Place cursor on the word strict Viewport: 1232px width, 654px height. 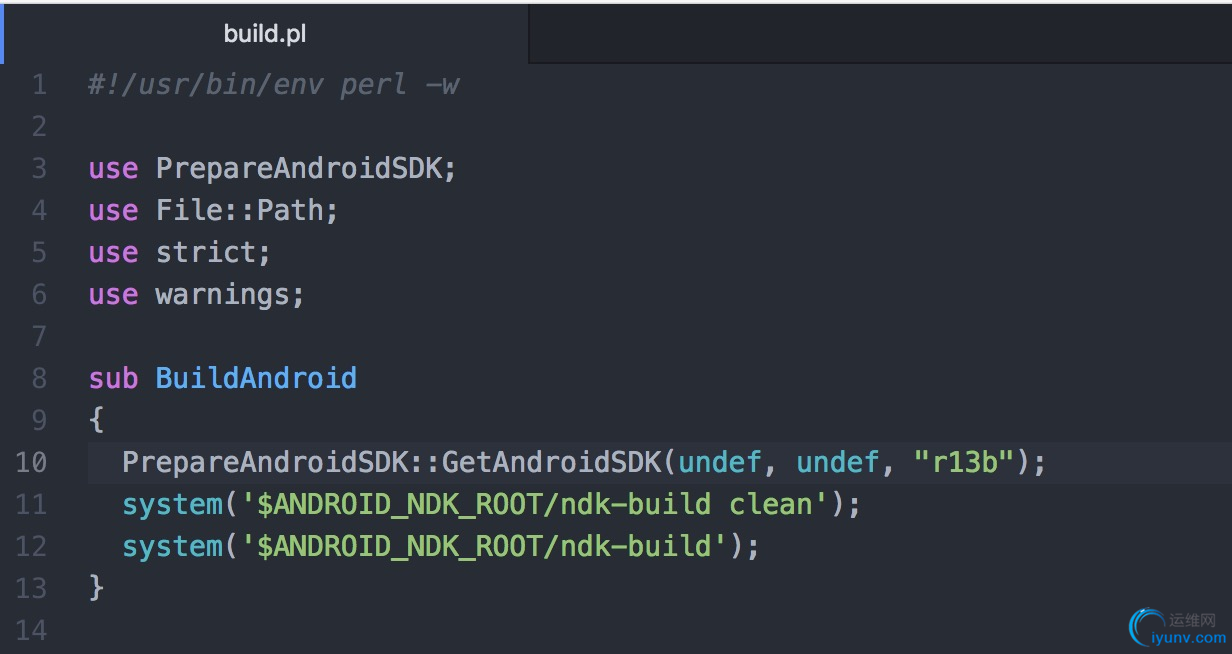(206, 253)
